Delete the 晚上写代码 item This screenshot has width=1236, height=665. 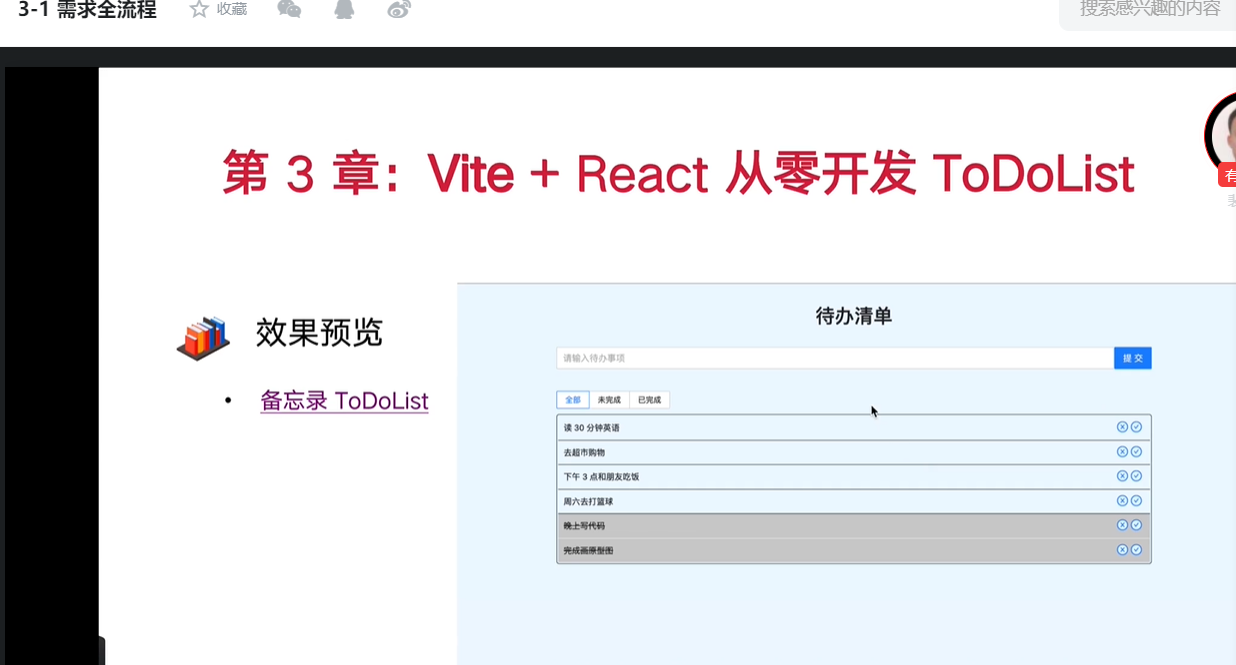click(x=1122, y=525)
